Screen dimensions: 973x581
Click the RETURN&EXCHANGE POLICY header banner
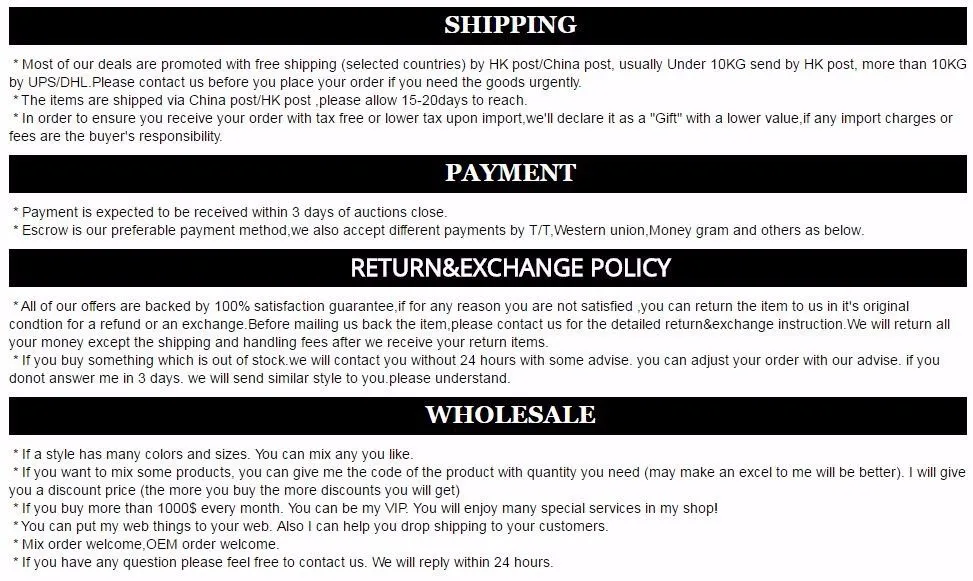click(488, 268)
